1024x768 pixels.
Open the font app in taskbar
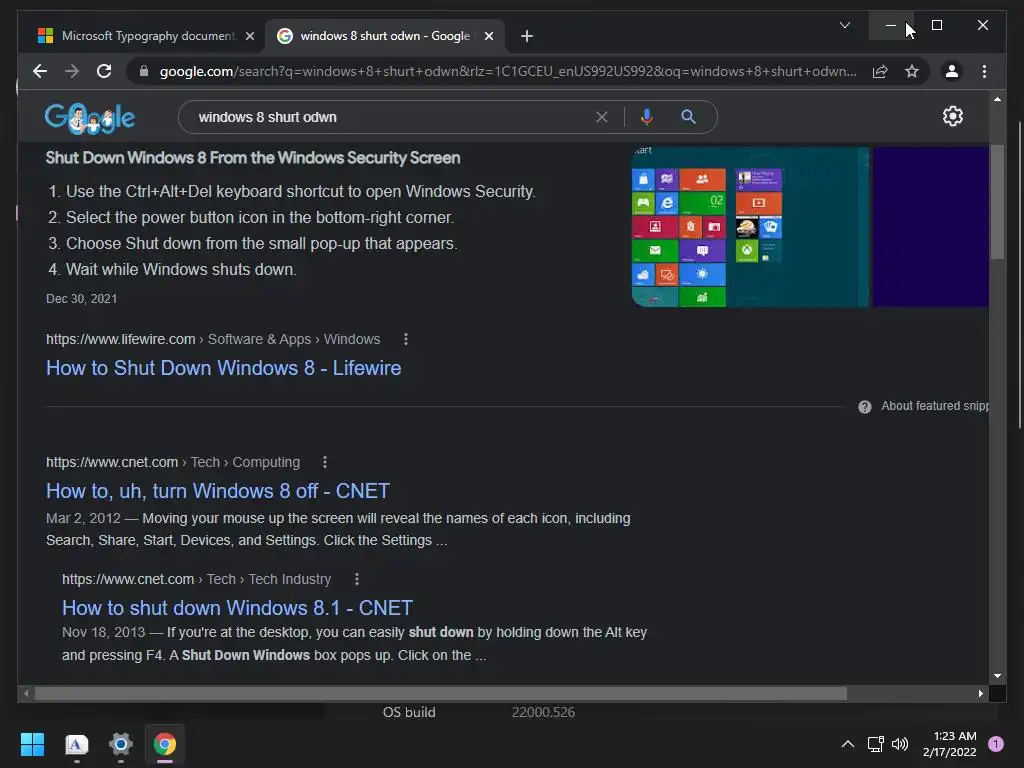pos(76,744)
